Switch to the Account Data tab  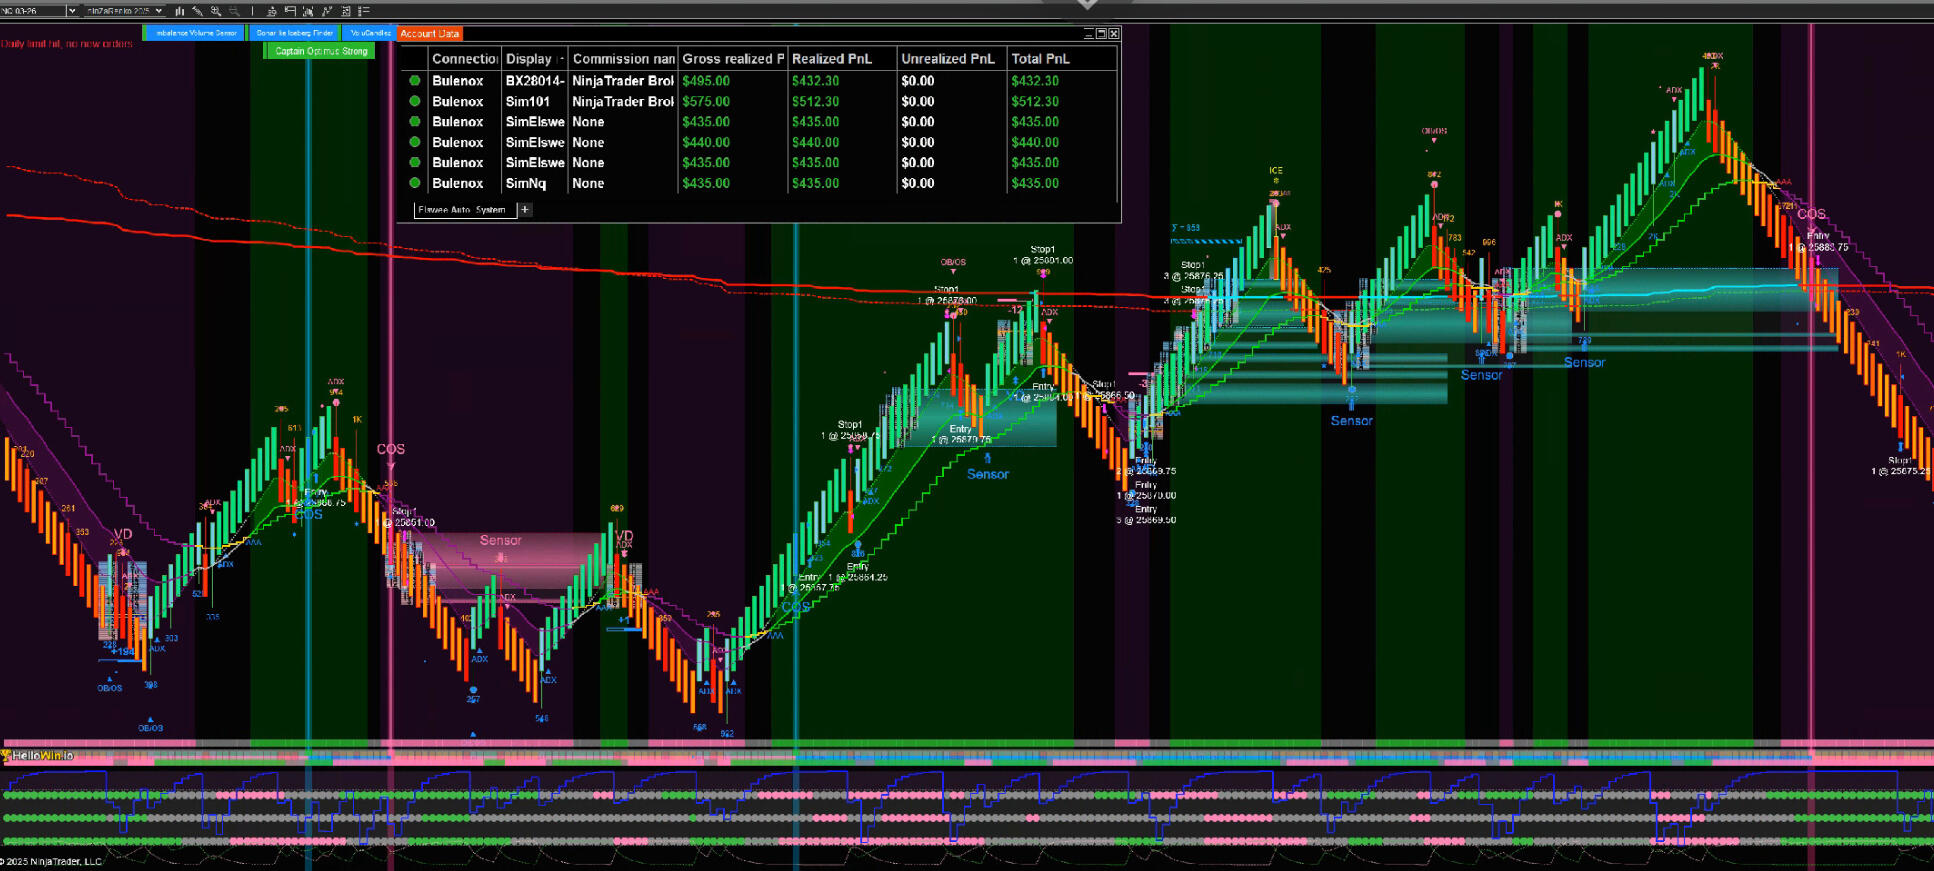point(430,34)
